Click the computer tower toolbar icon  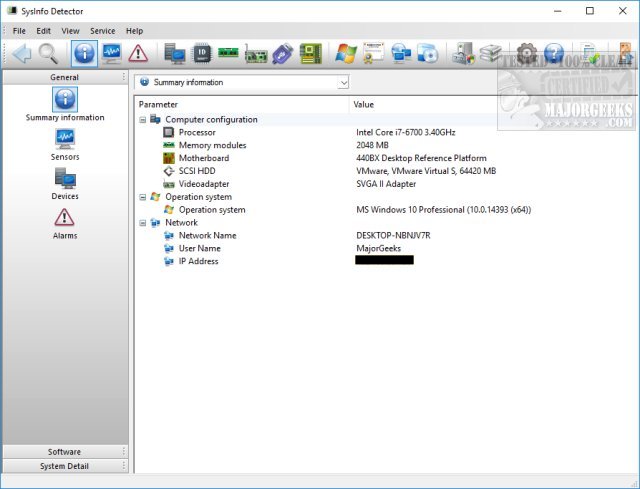[464, 53]
